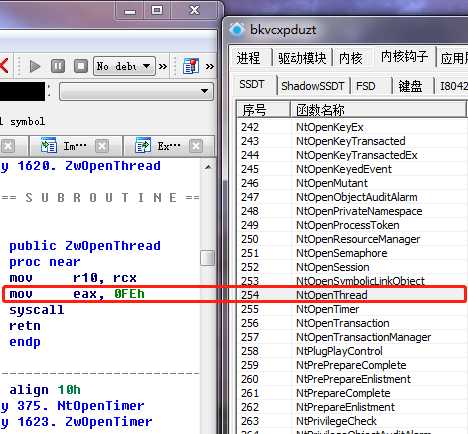Select row 248 NtOpenPrivateNamespace
The width and height of the screenshot is (468, 434).
click(x=352, y=211)
